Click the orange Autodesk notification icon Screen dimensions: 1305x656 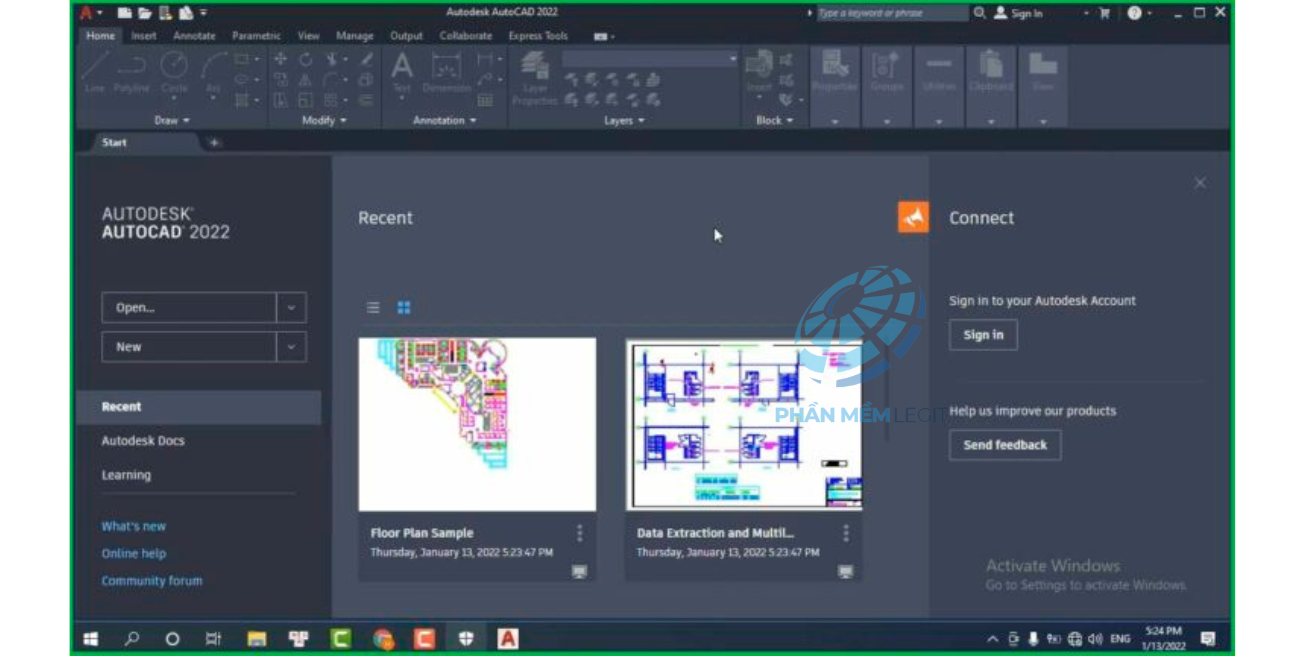[x=913, y=217]
